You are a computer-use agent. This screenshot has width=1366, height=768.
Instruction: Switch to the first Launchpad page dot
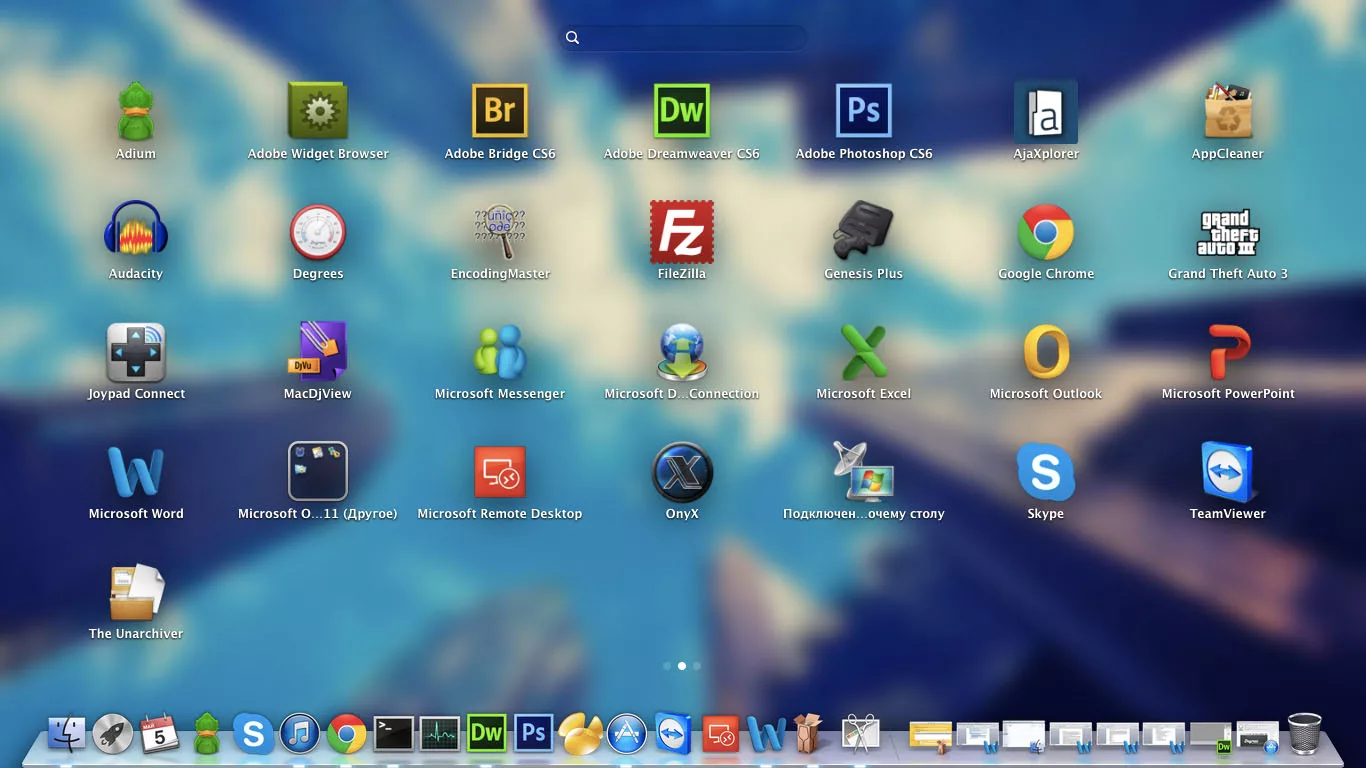tap(667, 665)
